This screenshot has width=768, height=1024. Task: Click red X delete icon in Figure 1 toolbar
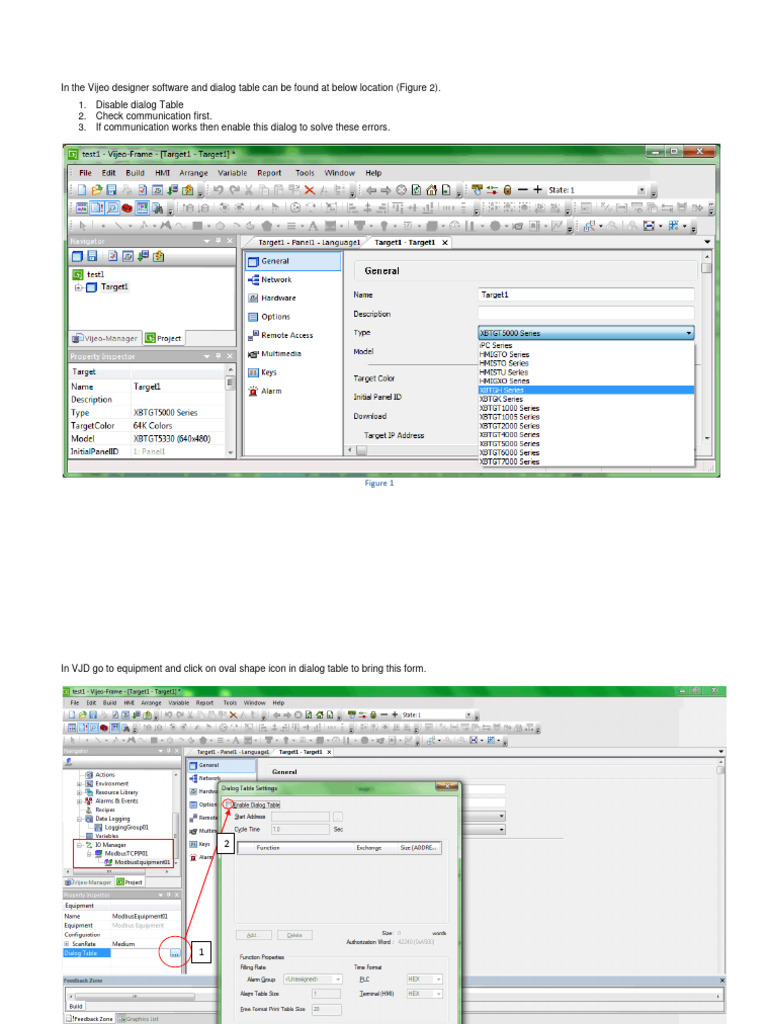[310, 190]
